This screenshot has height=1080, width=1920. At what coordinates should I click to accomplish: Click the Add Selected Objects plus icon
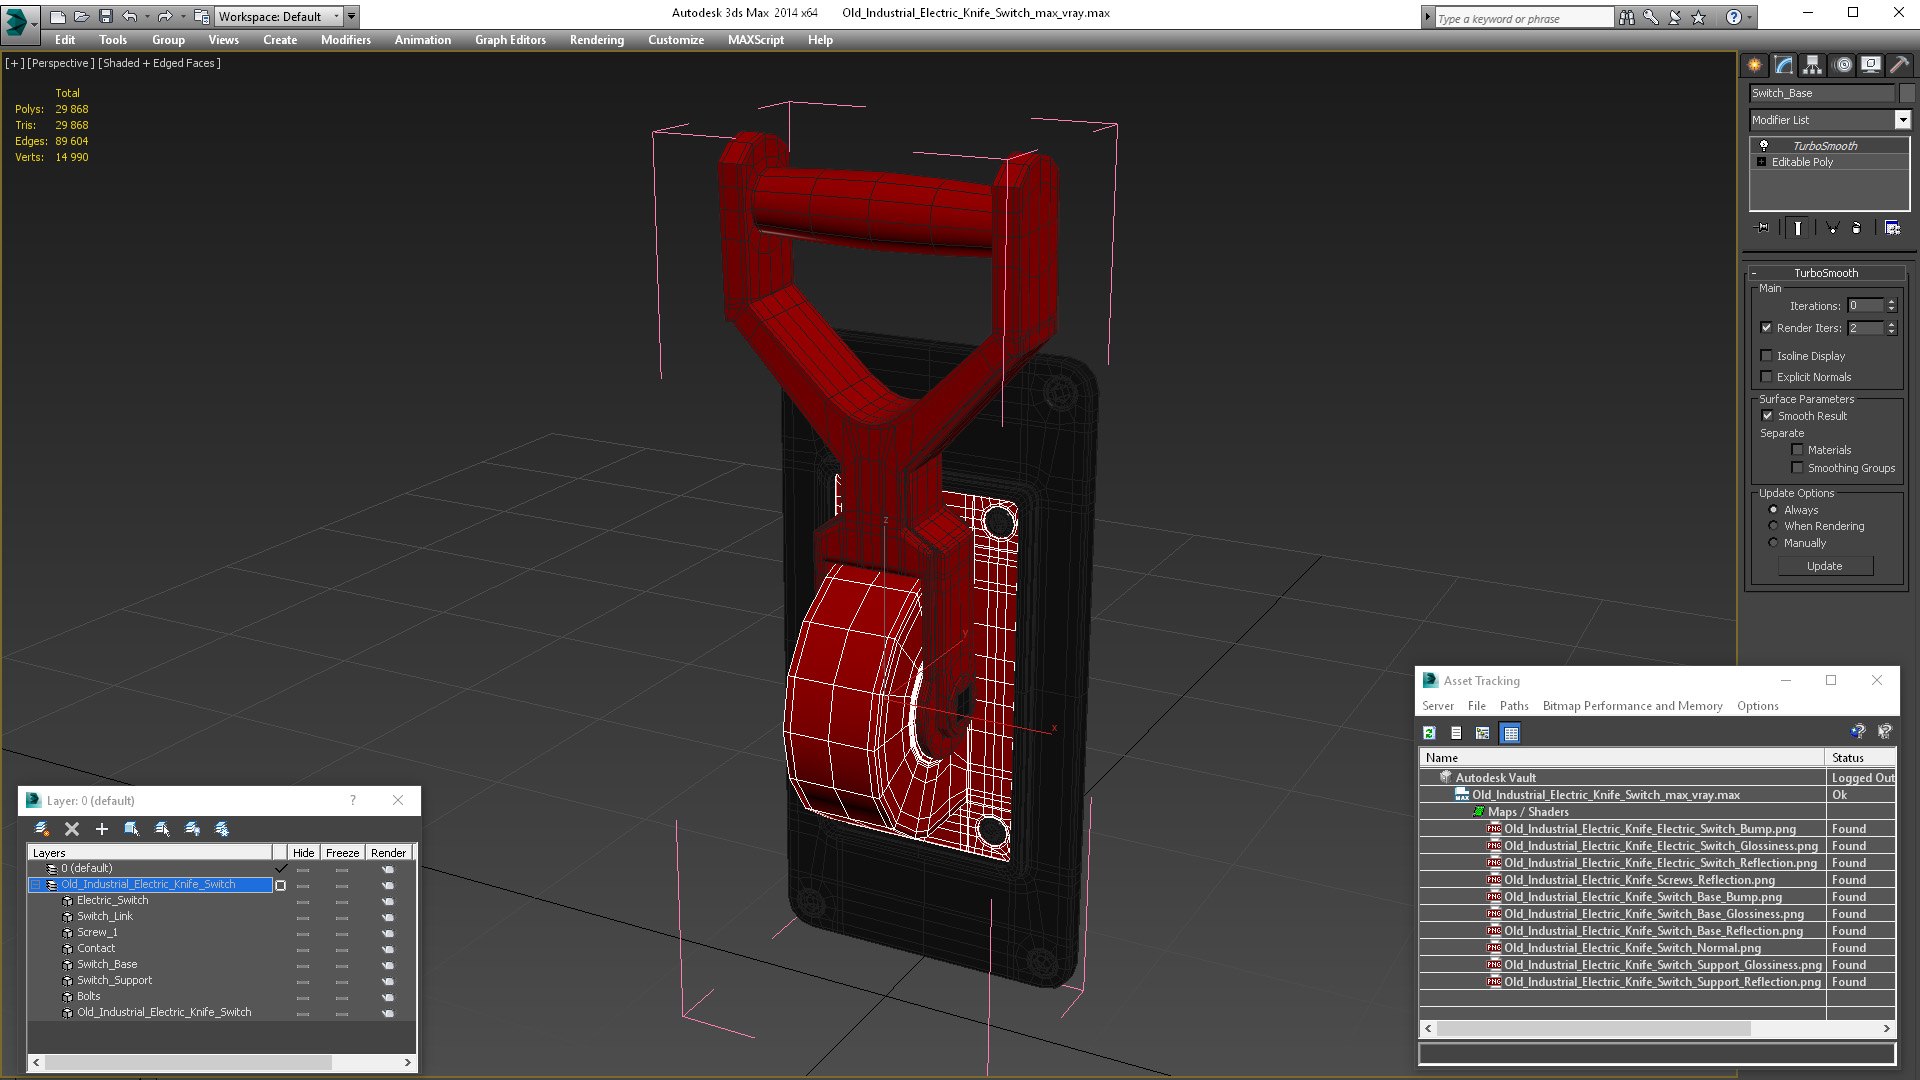tap(101, 829)
